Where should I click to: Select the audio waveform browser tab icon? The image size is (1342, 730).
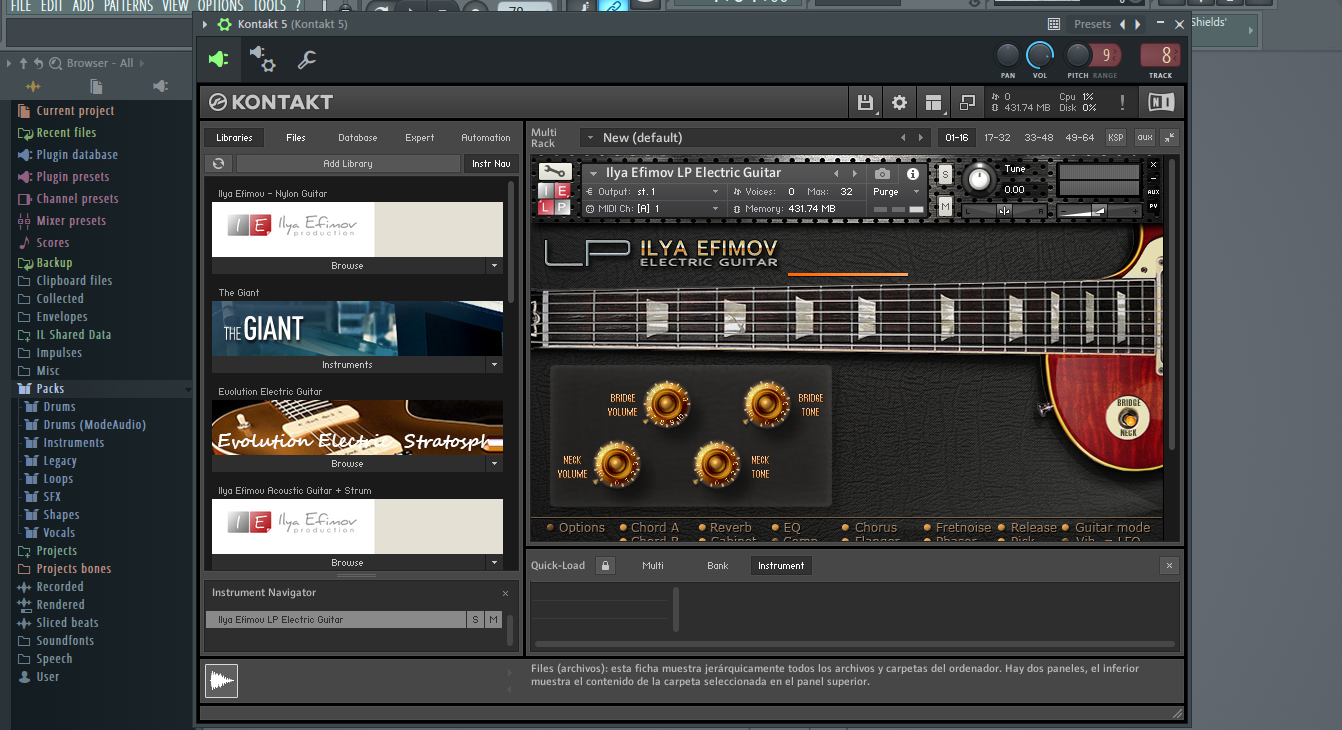pyautogui.click(x=33, y=87)
